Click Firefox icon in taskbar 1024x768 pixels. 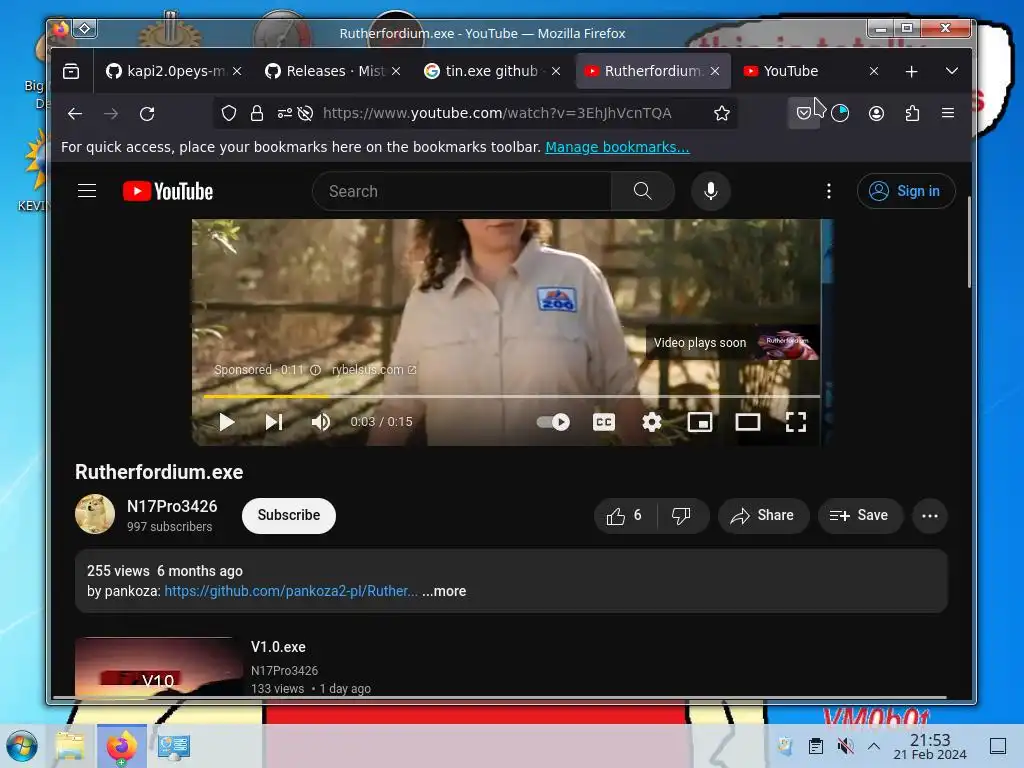pos(121,746)
